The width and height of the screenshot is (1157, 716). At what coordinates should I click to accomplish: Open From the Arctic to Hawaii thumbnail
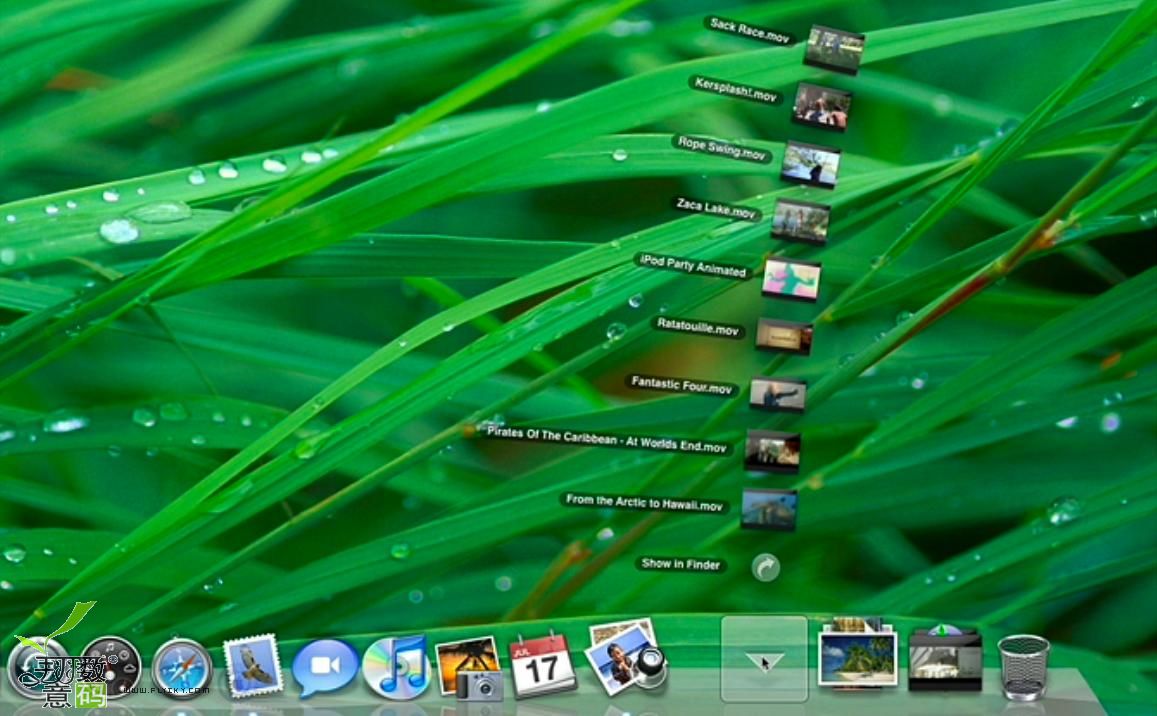point(769,509)
